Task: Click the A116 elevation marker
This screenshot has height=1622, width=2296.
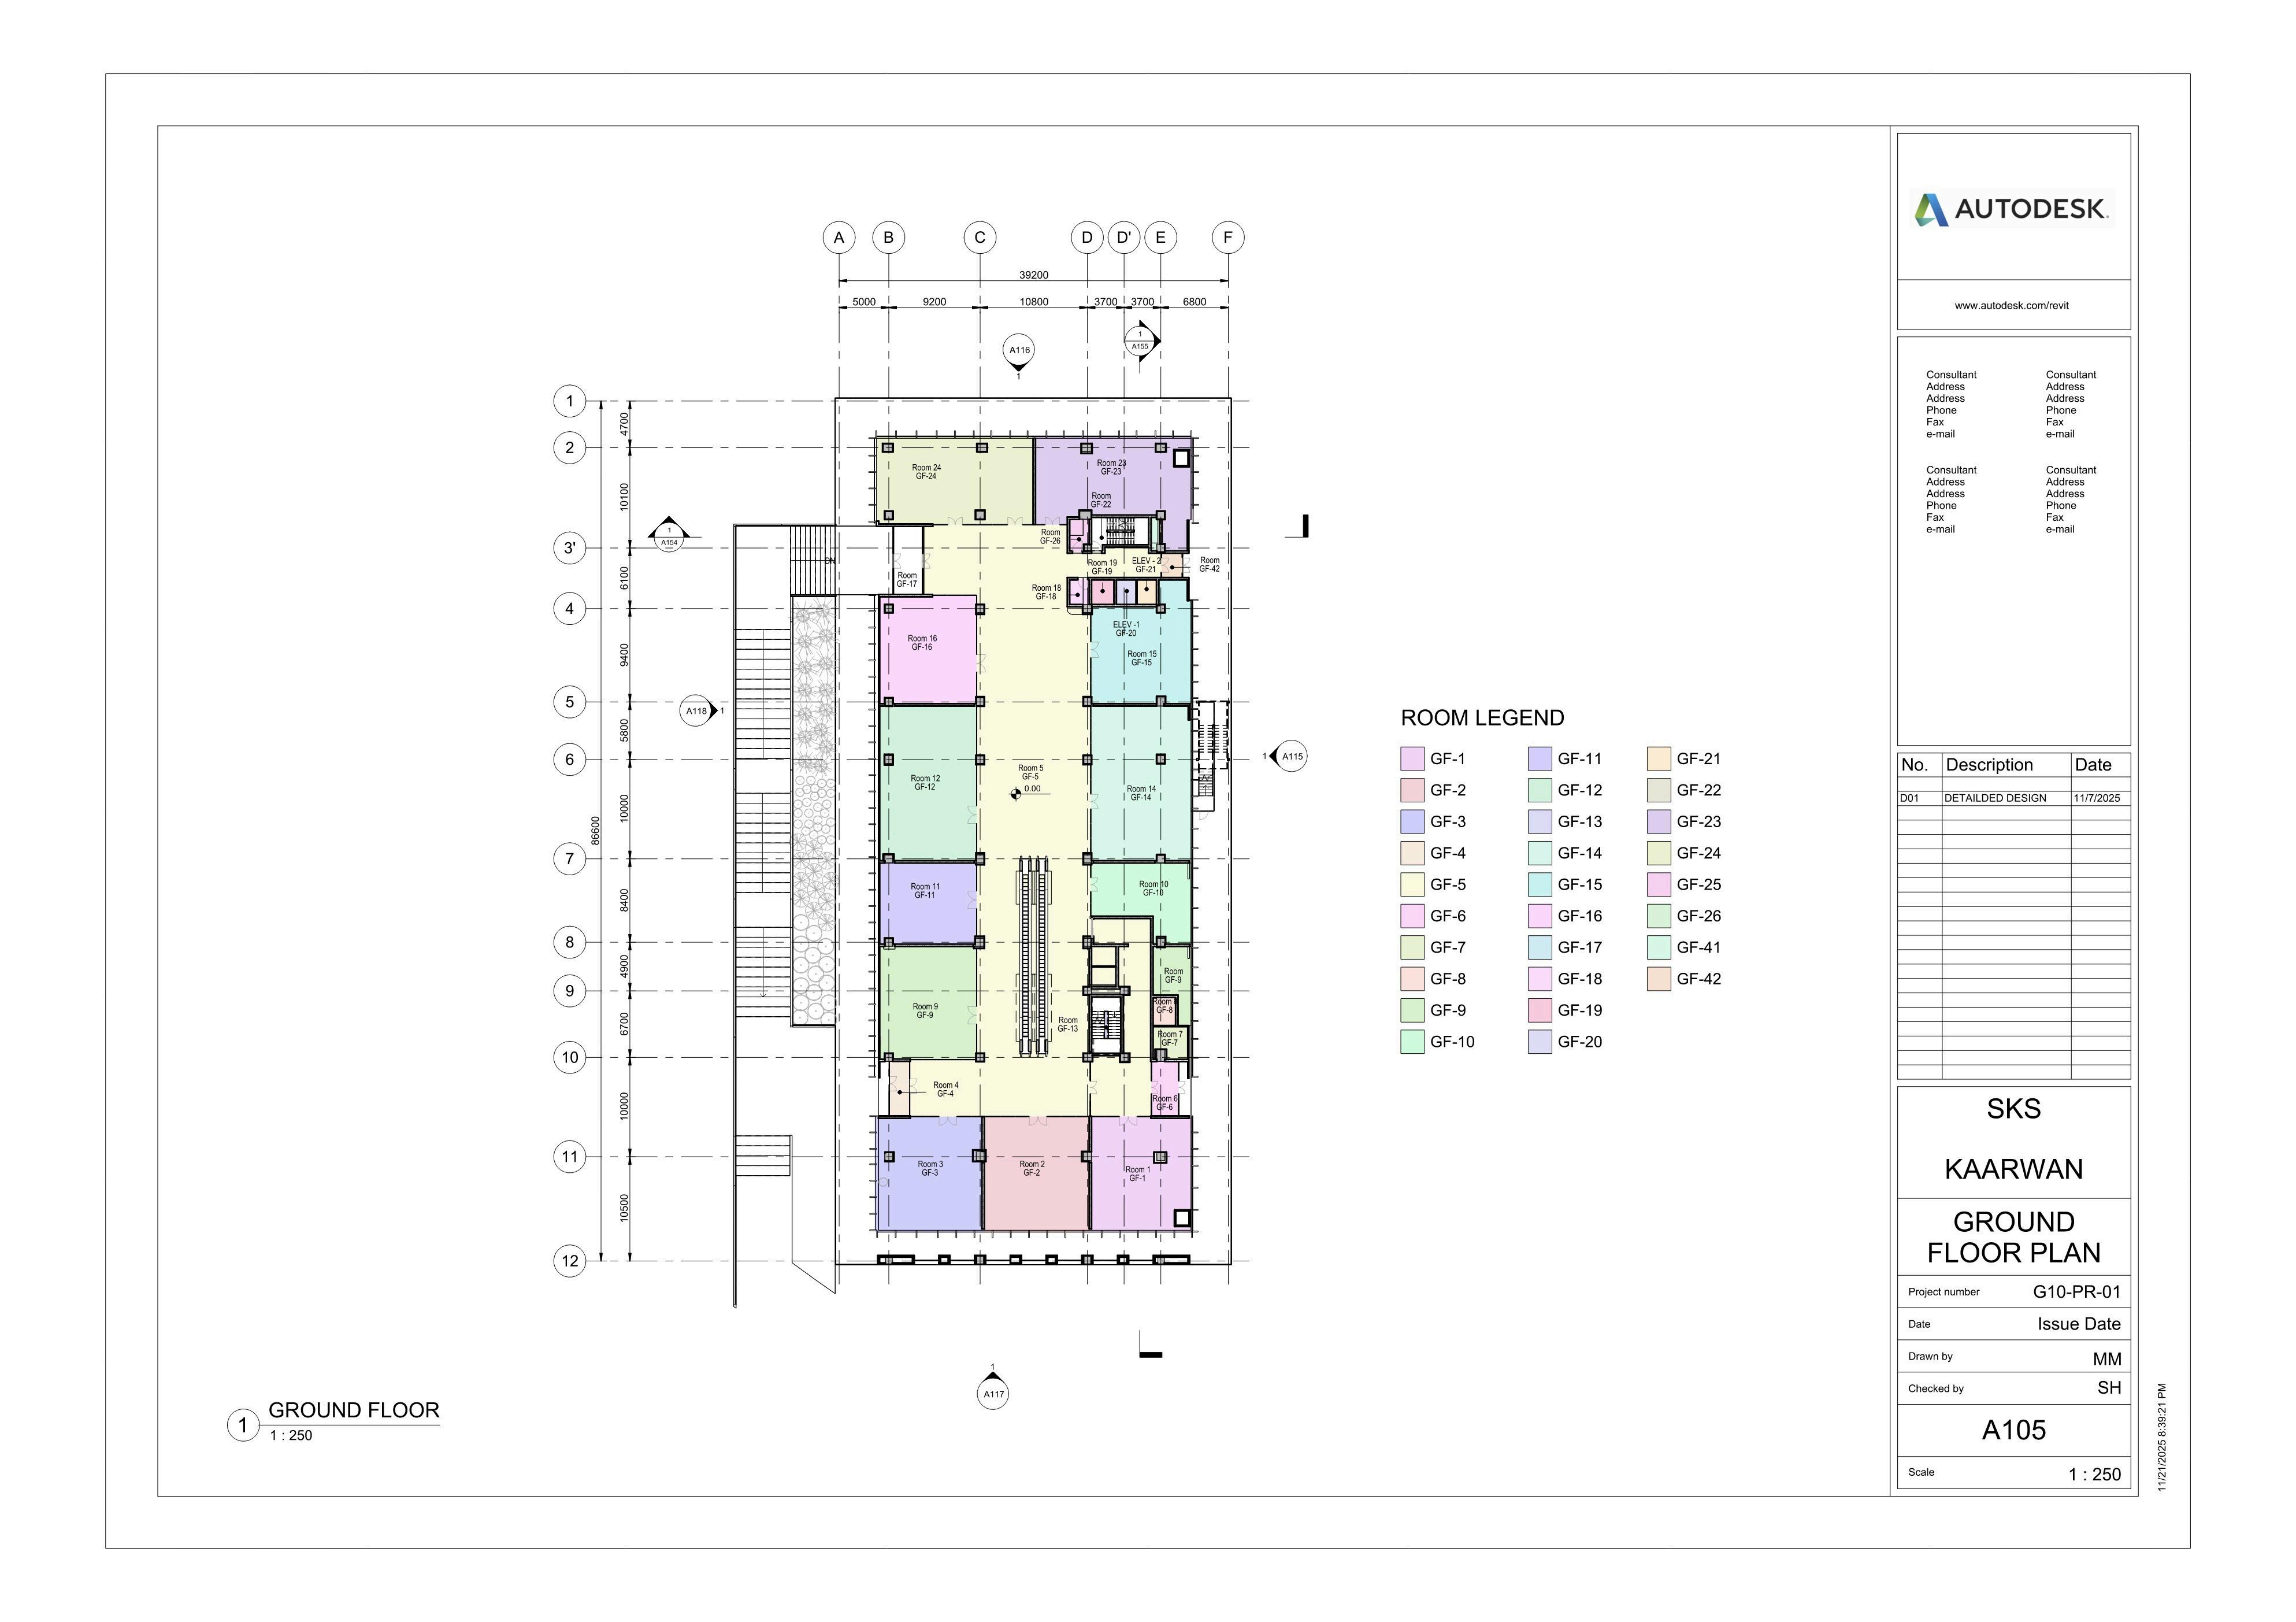Action: pos(1019,351)
